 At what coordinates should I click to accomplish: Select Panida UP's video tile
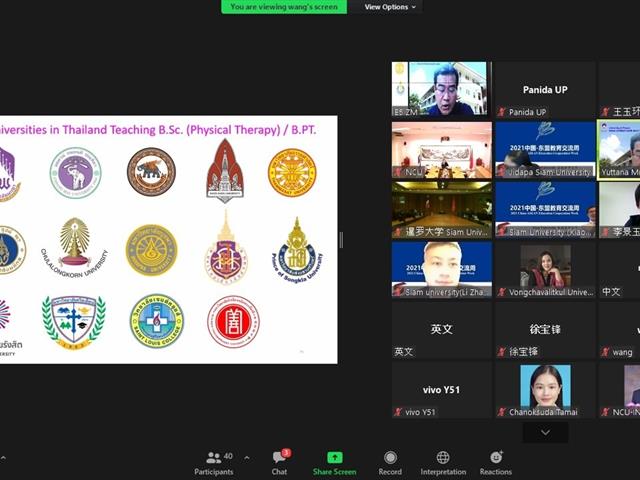coord(545,89)
